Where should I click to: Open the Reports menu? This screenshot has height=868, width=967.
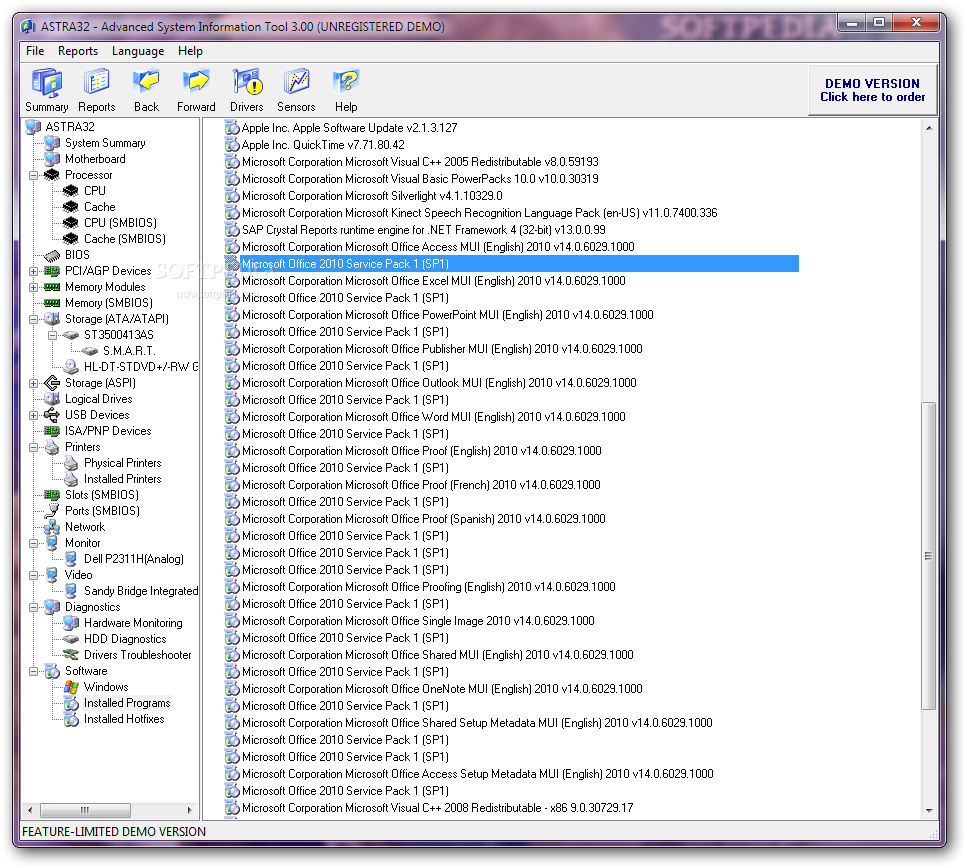(78, 51)
